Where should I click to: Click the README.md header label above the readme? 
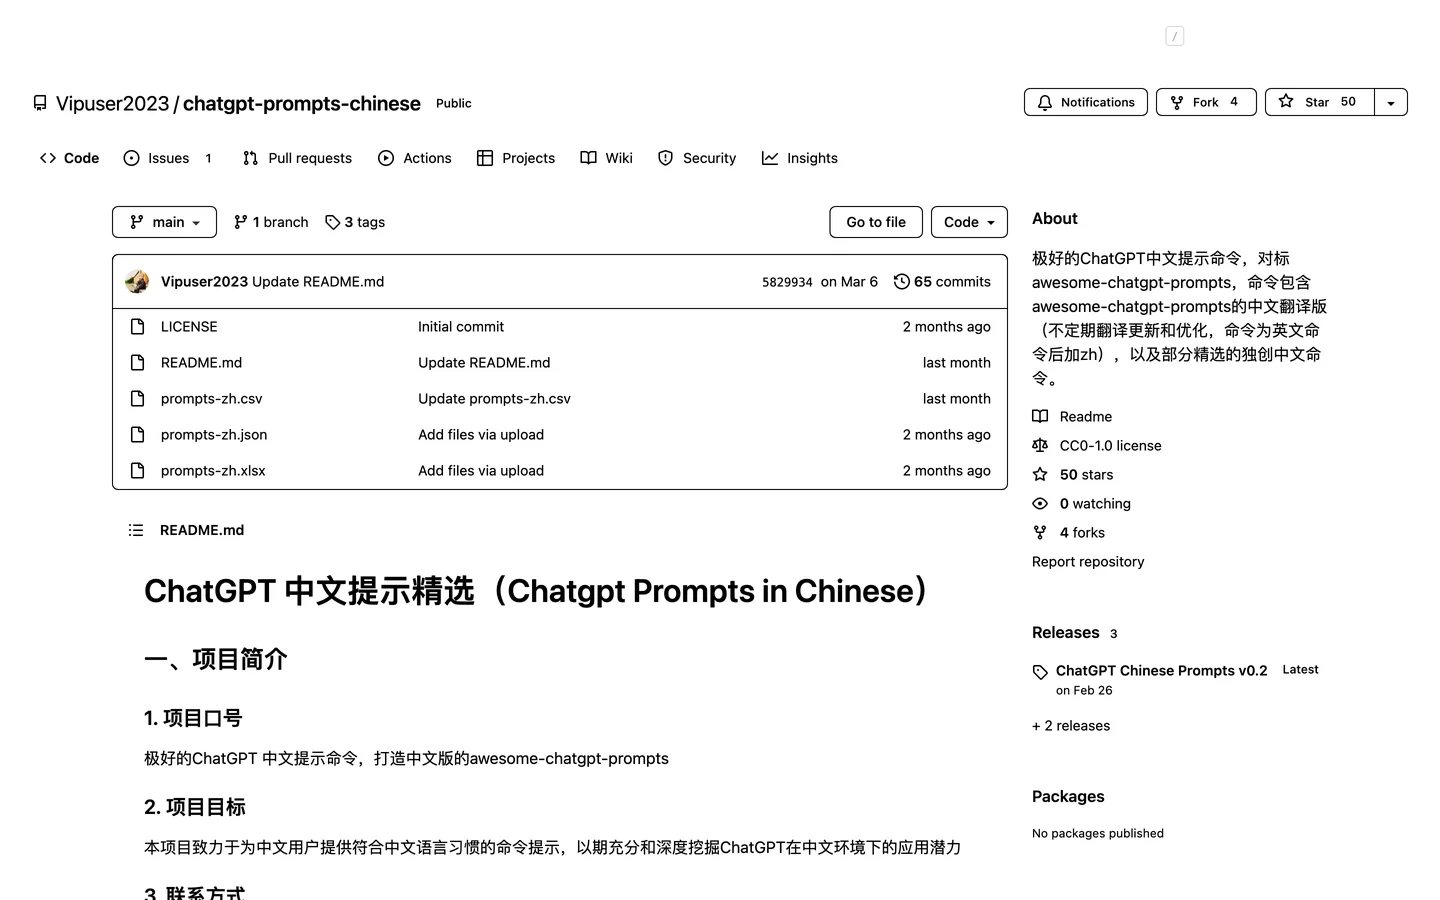(202, 530)
